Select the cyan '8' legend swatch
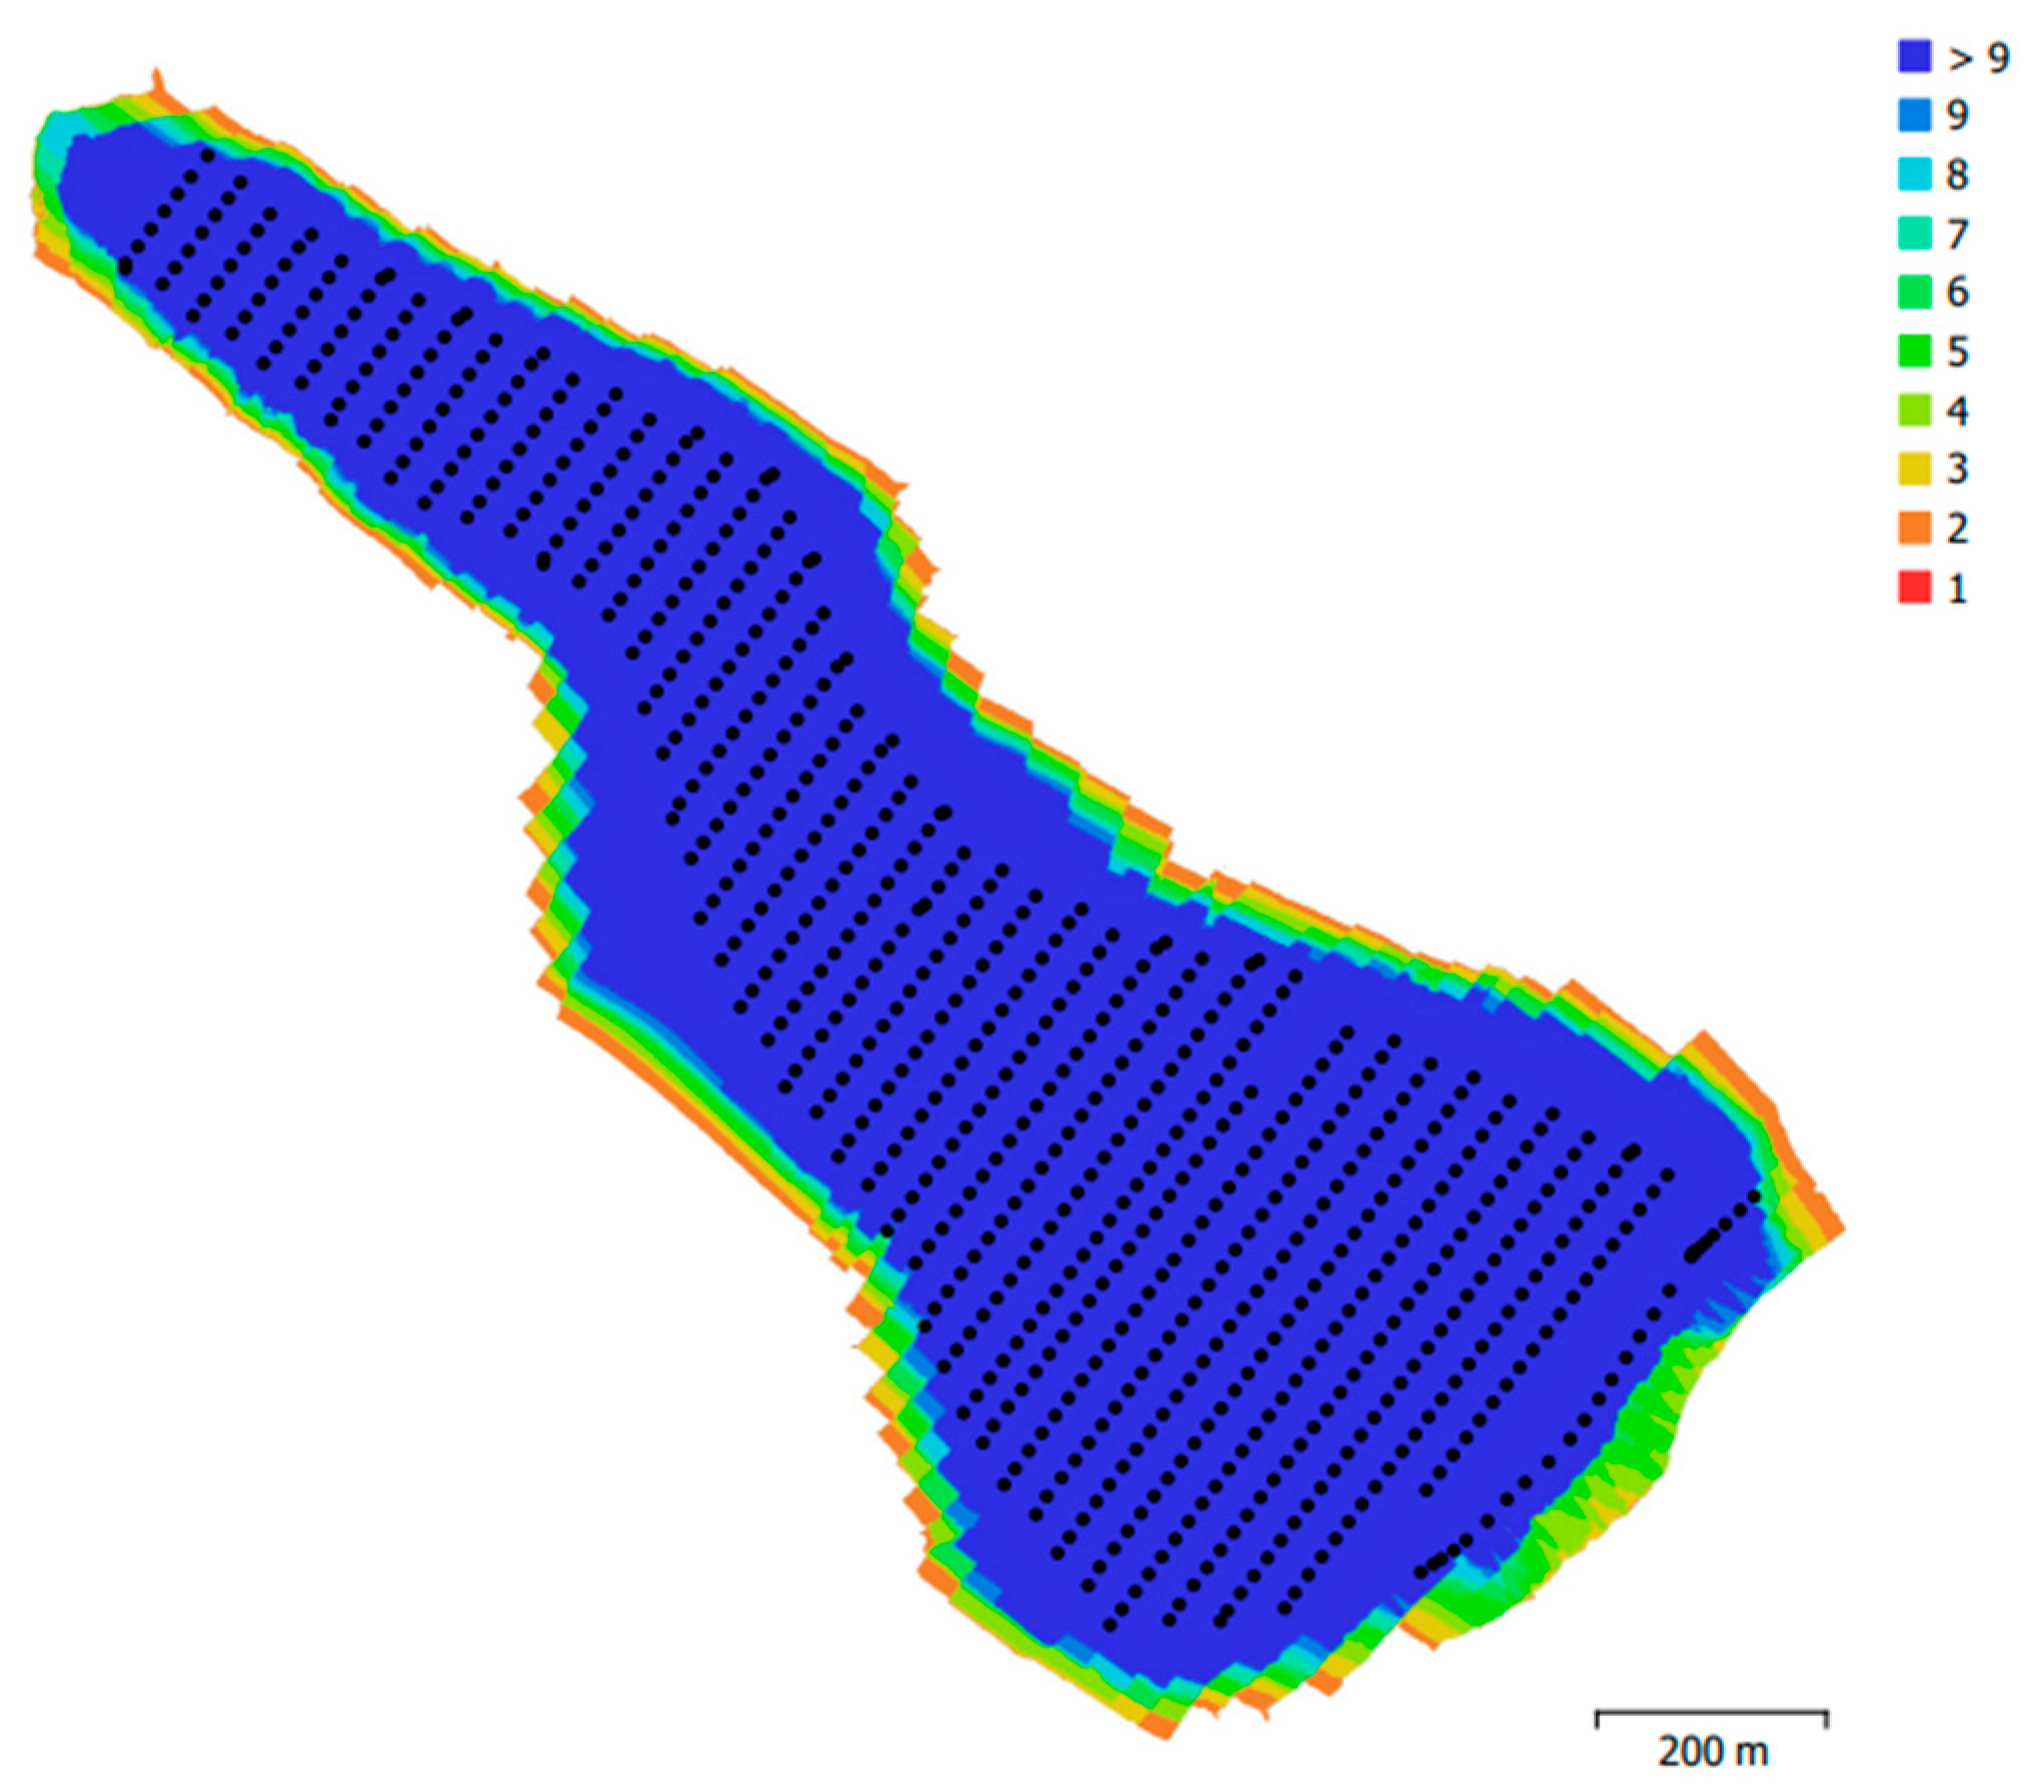 point(1913,175)
